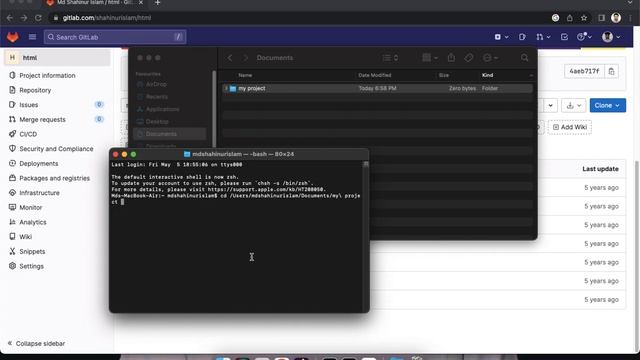Open Monitor in sidebar
Screen dimensions: 640x360
(x=31, y=208)
